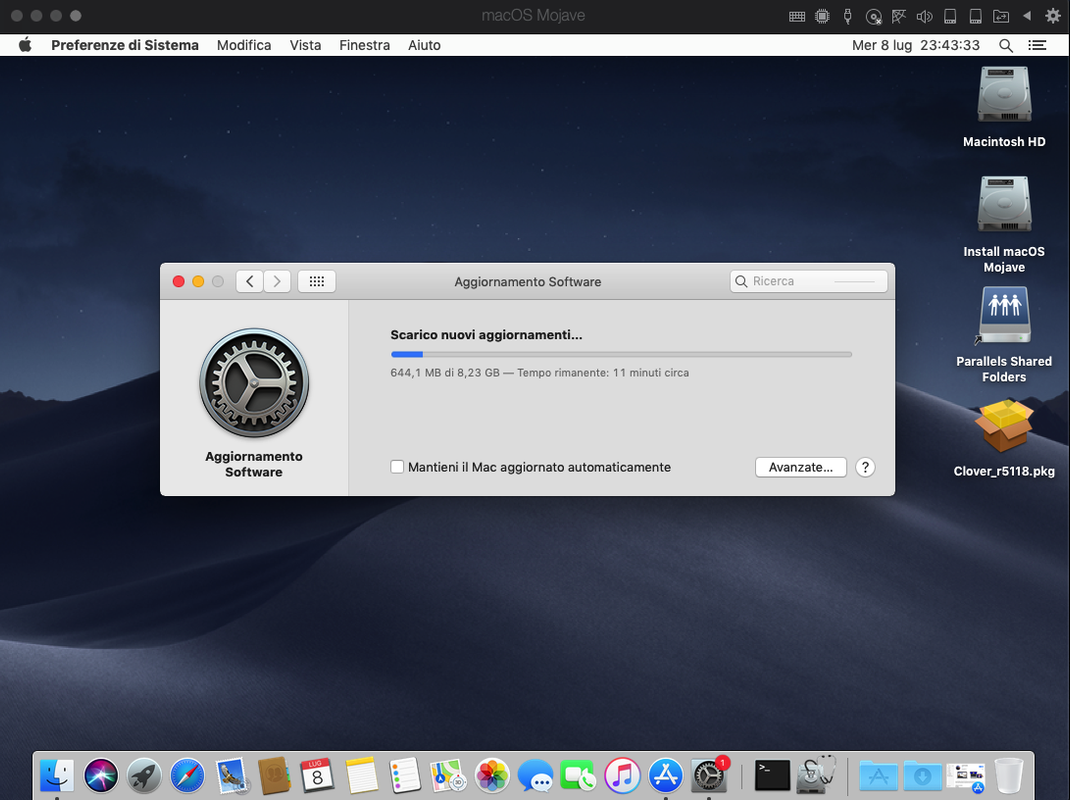Open Finder from the Dock

(x=57, y=776)
